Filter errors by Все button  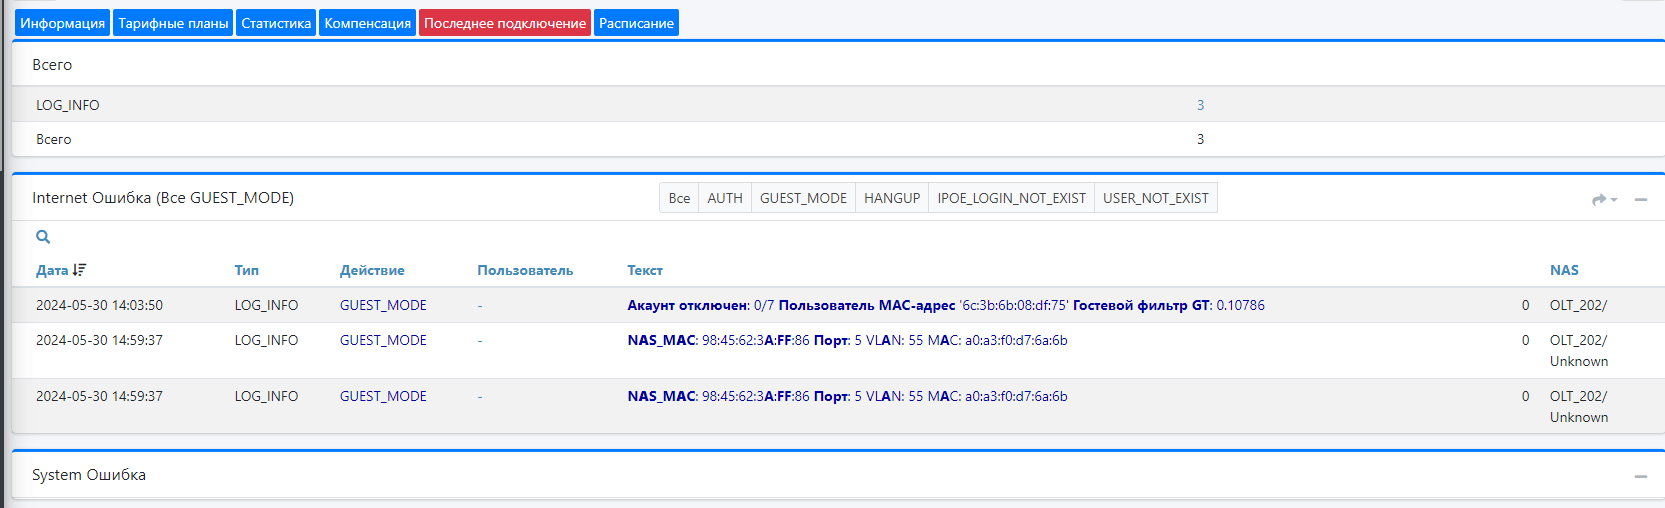click(x=679, y=198)
